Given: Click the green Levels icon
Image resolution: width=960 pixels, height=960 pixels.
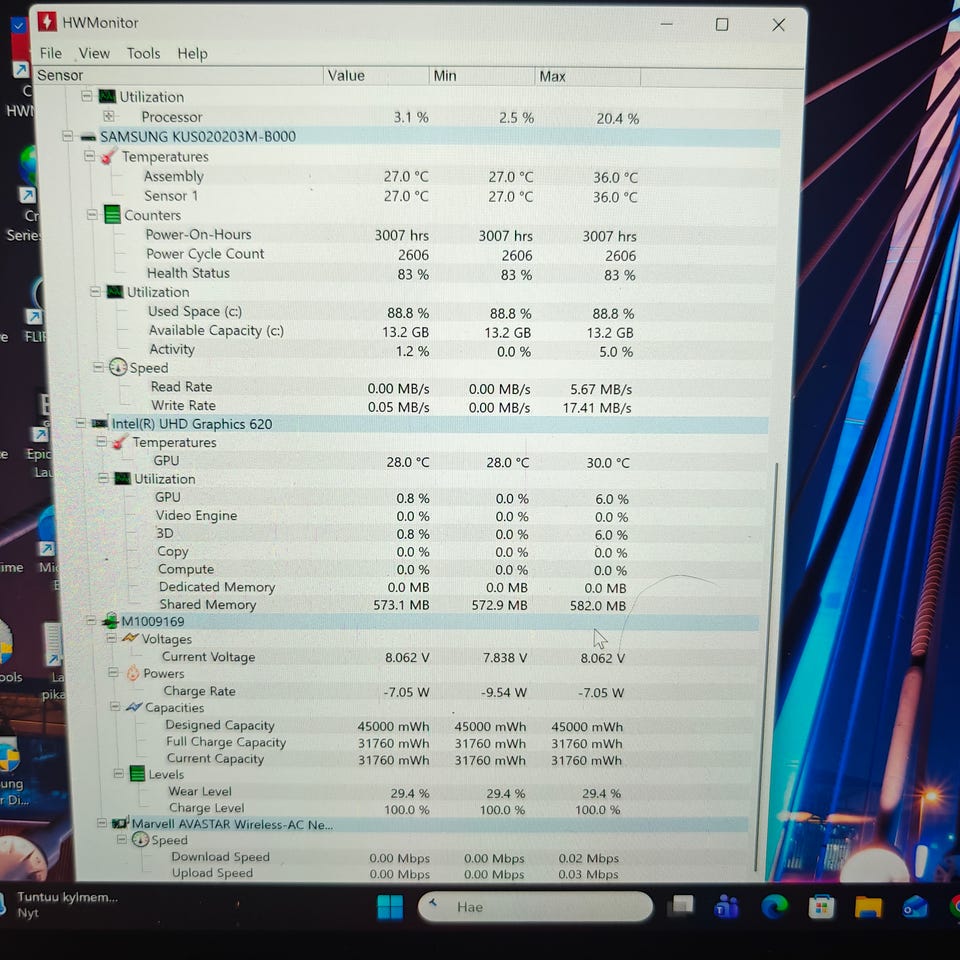Looking at the screenshot, I should 138,774.
